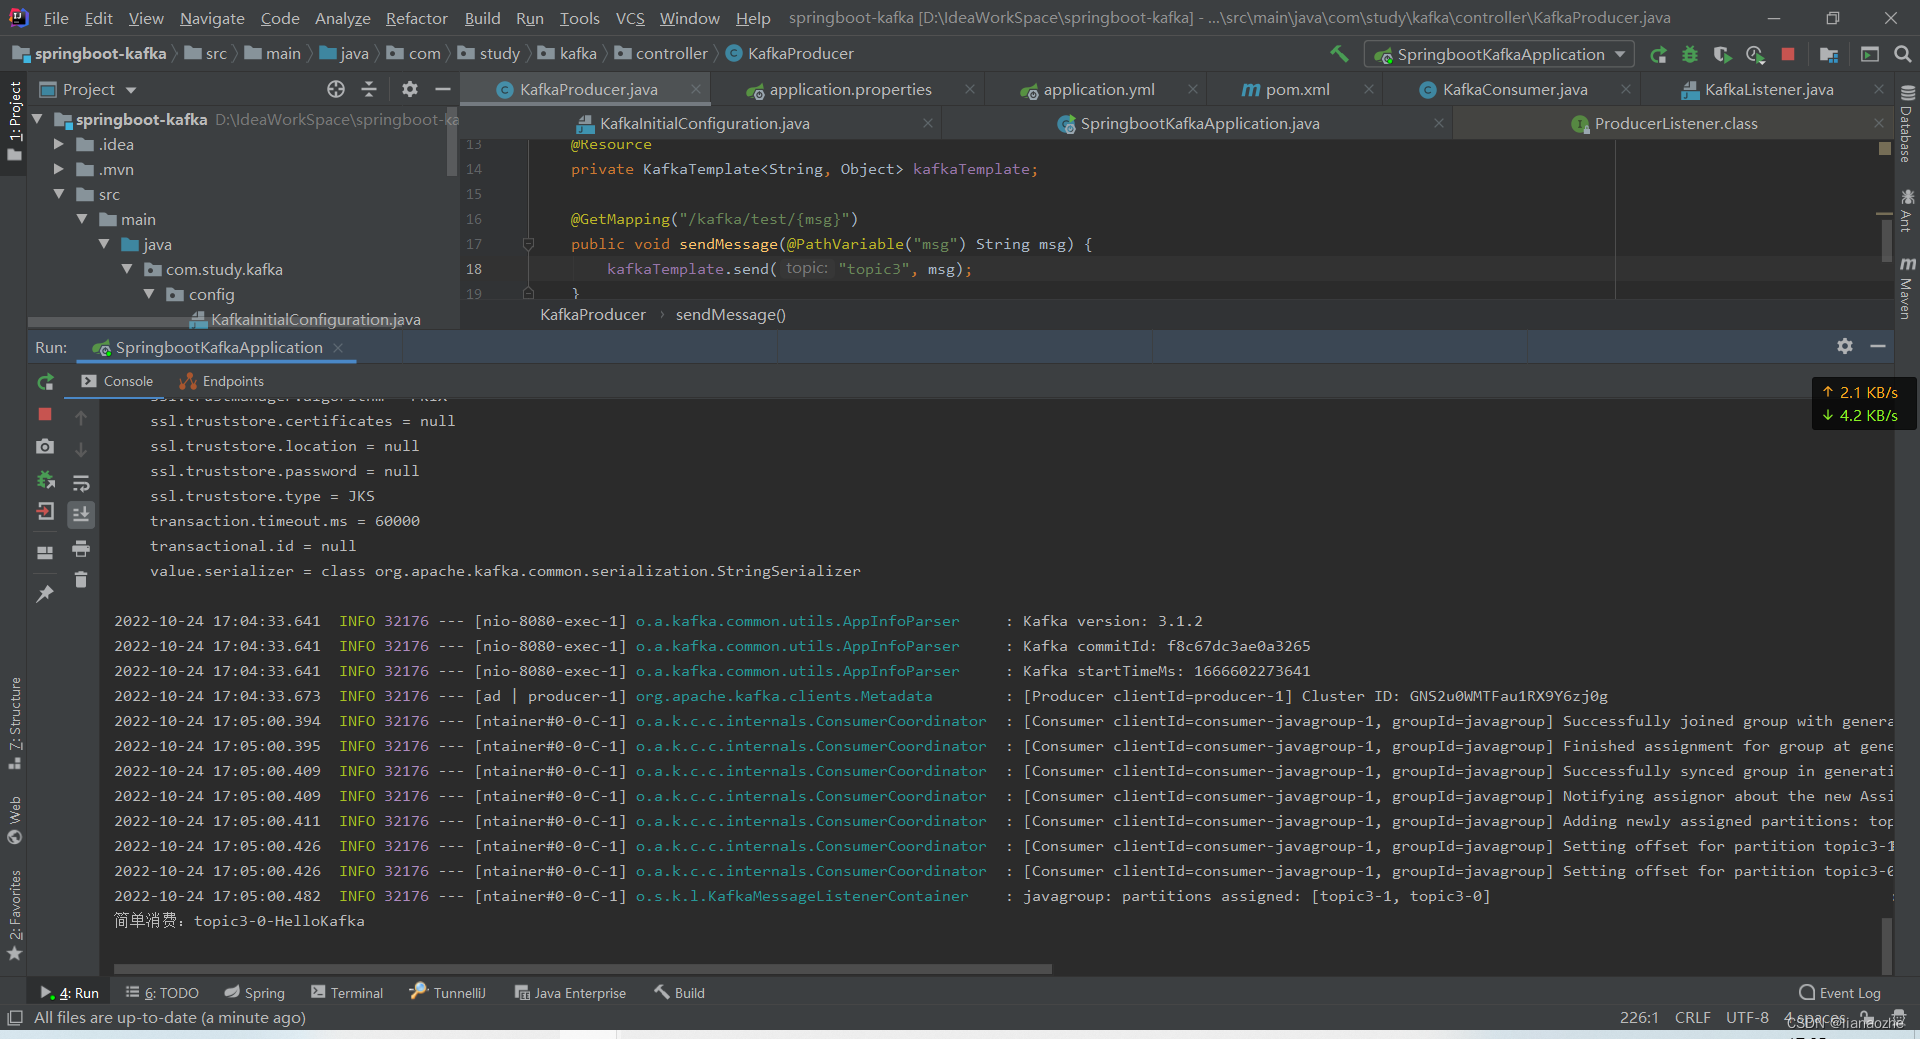
Task: Collapse the config package node
Action: [149, 294]
